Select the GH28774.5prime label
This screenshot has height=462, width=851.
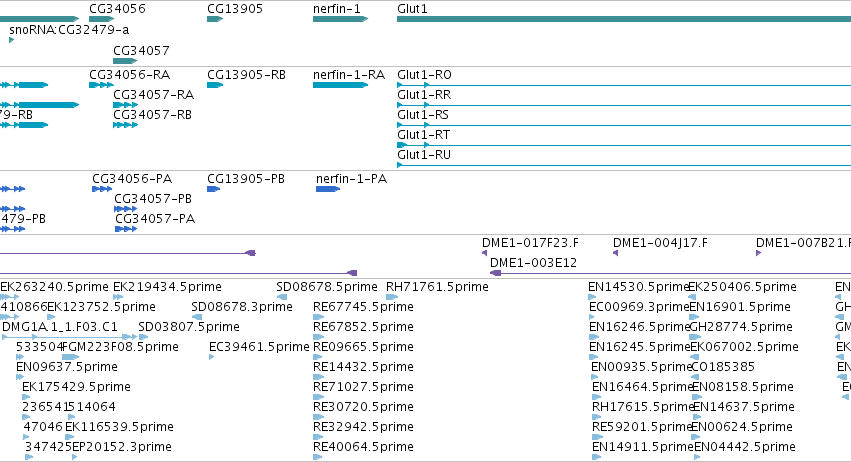(x=741, y=327)
